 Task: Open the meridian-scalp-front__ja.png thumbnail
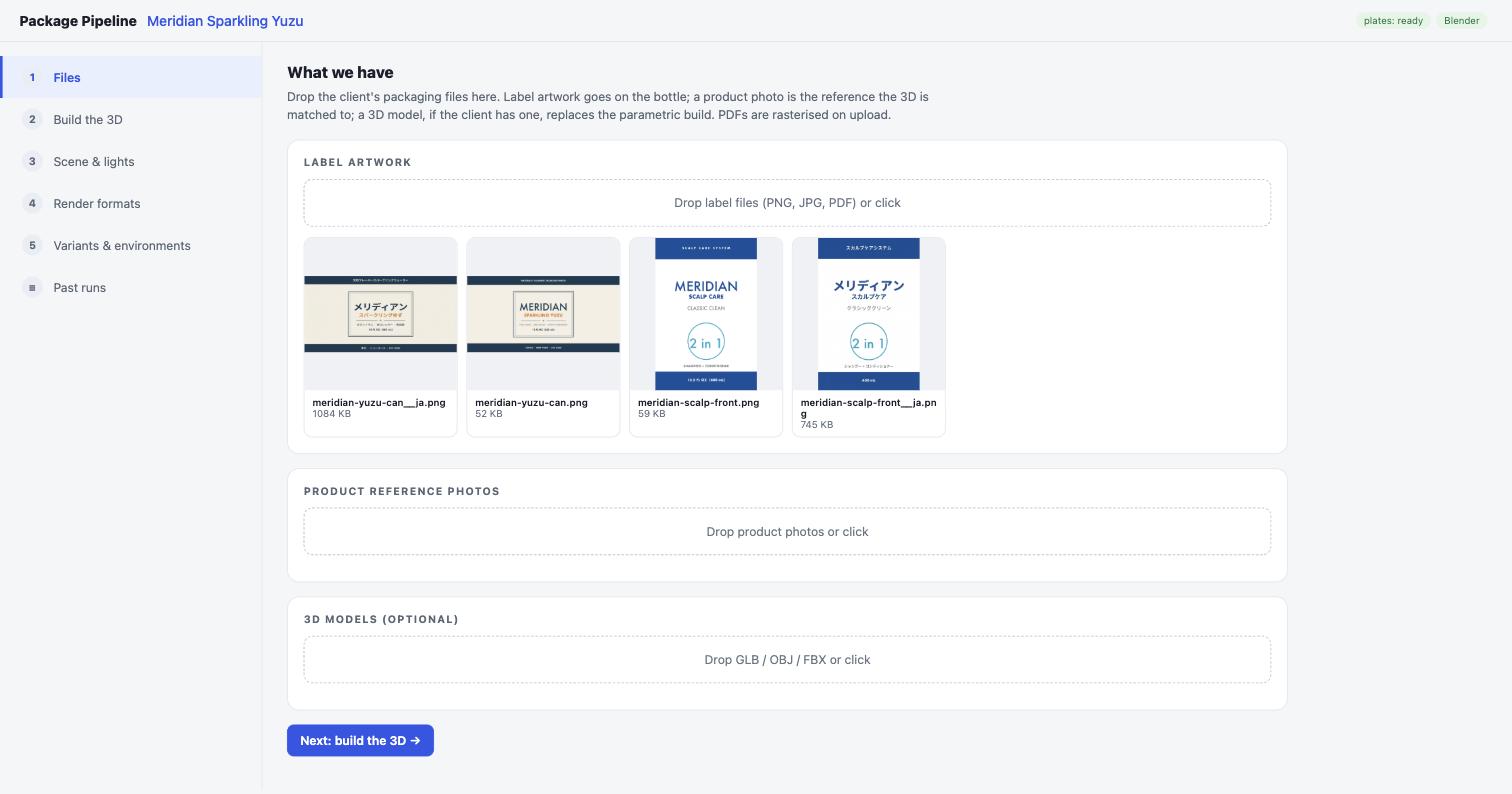tap(869, 314)
